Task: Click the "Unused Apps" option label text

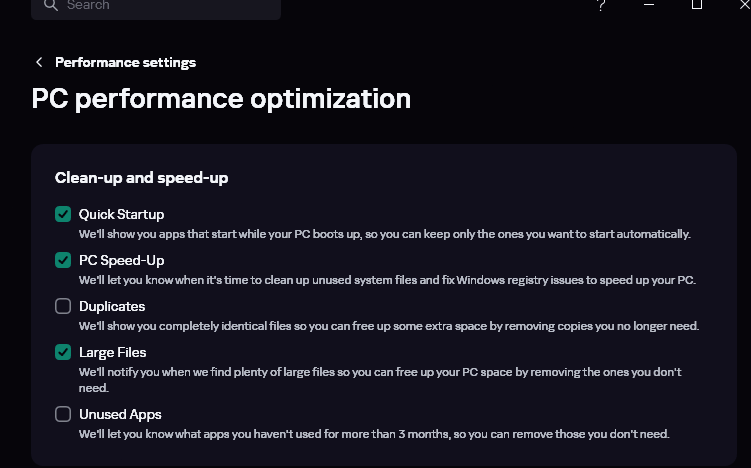Action: [x=120, y=414]
